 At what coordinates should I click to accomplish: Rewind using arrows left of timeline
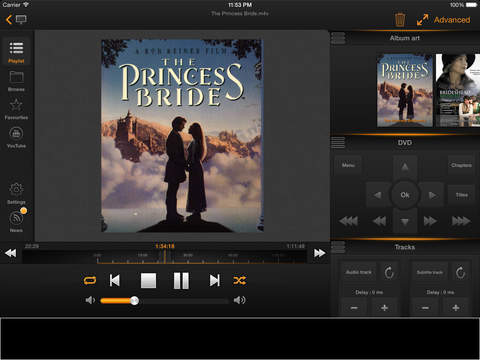pos(11,253)
